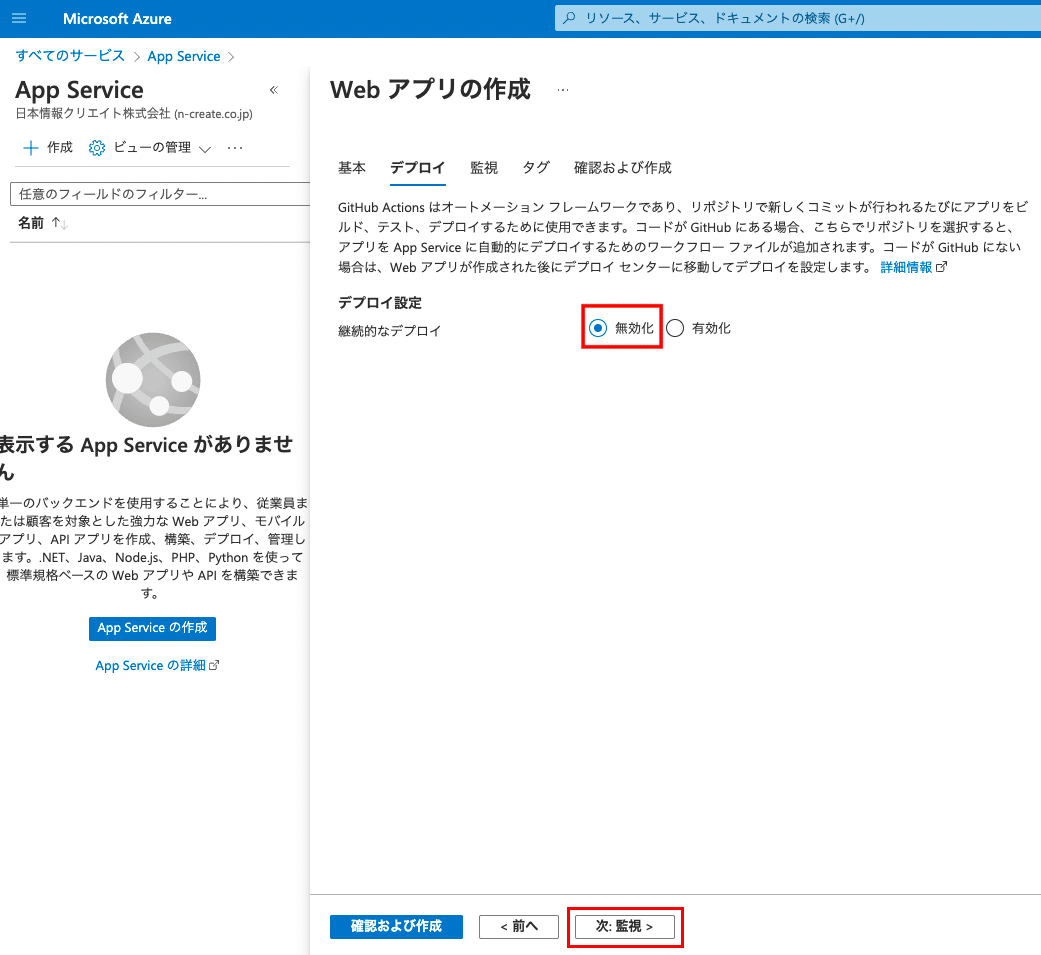Open the Azure portal hamburger menu

tap(19, 19)
